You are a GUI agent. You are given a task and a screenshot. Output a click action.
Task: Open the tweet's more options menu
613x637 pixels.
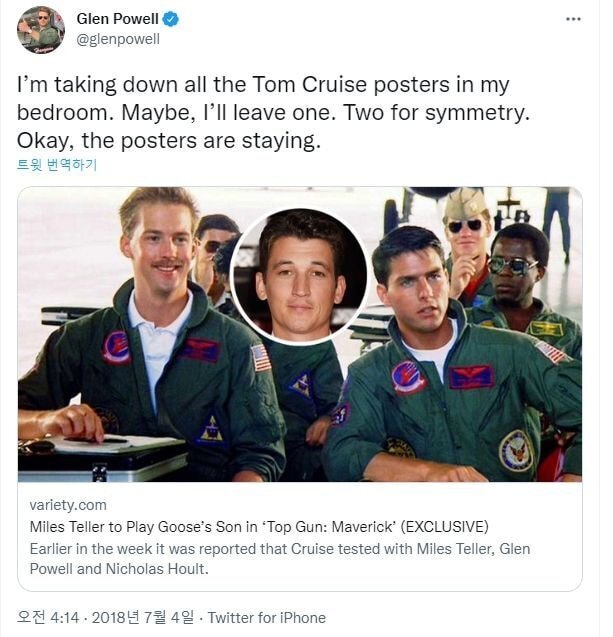point(572,19)
